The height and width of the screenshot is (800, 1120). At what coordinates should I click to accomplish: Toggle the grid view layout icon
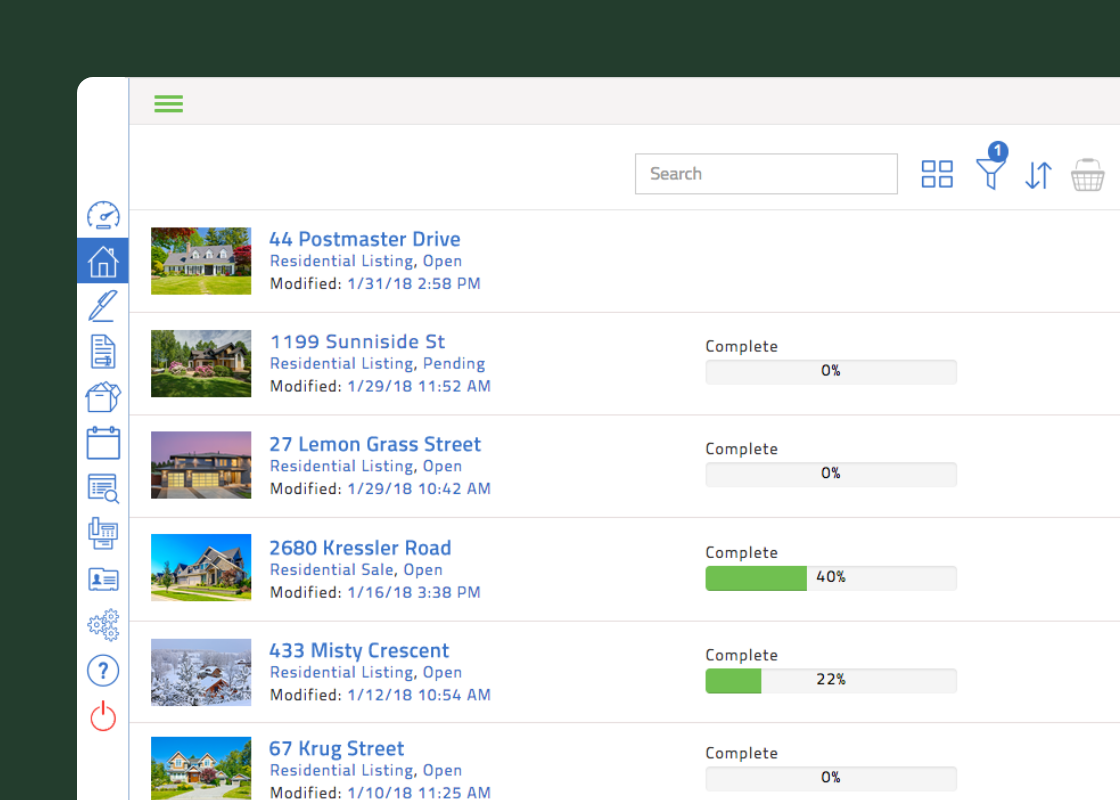pos(937,174)
